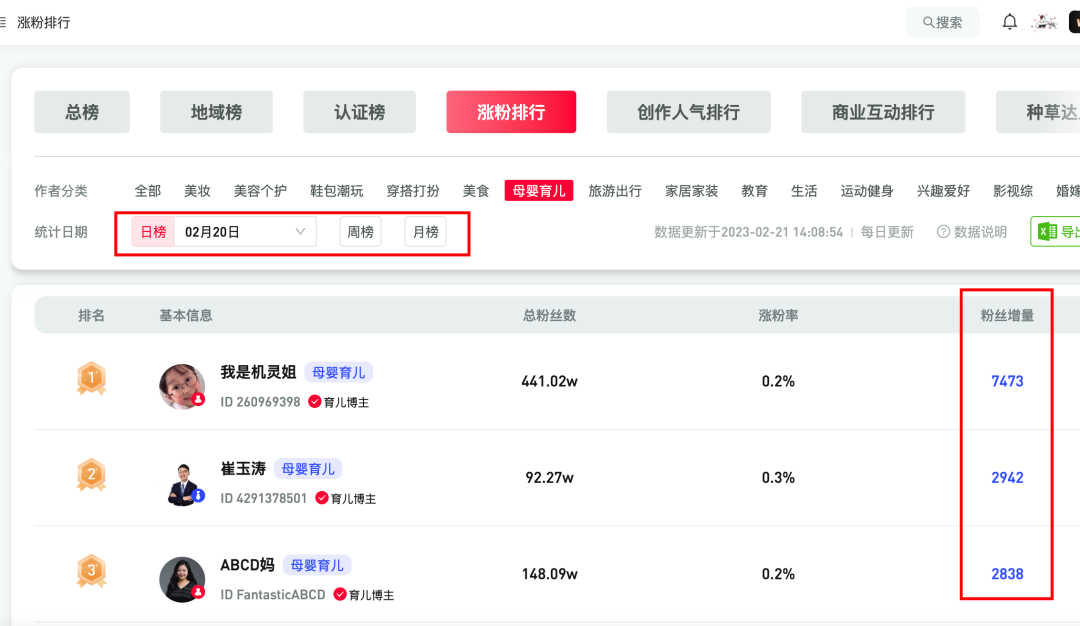Click the Excel export icon

pos(1047,232)
